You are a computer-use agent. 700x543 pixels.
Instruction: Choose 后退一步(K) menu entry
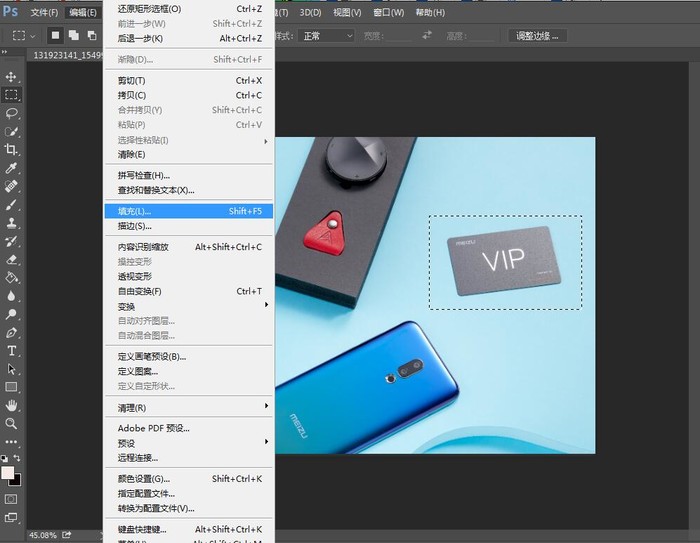click(189, 38)
